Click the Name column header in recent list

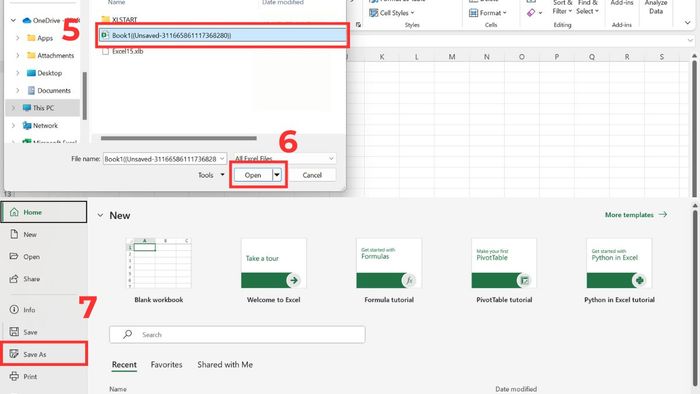click(118, 389)
